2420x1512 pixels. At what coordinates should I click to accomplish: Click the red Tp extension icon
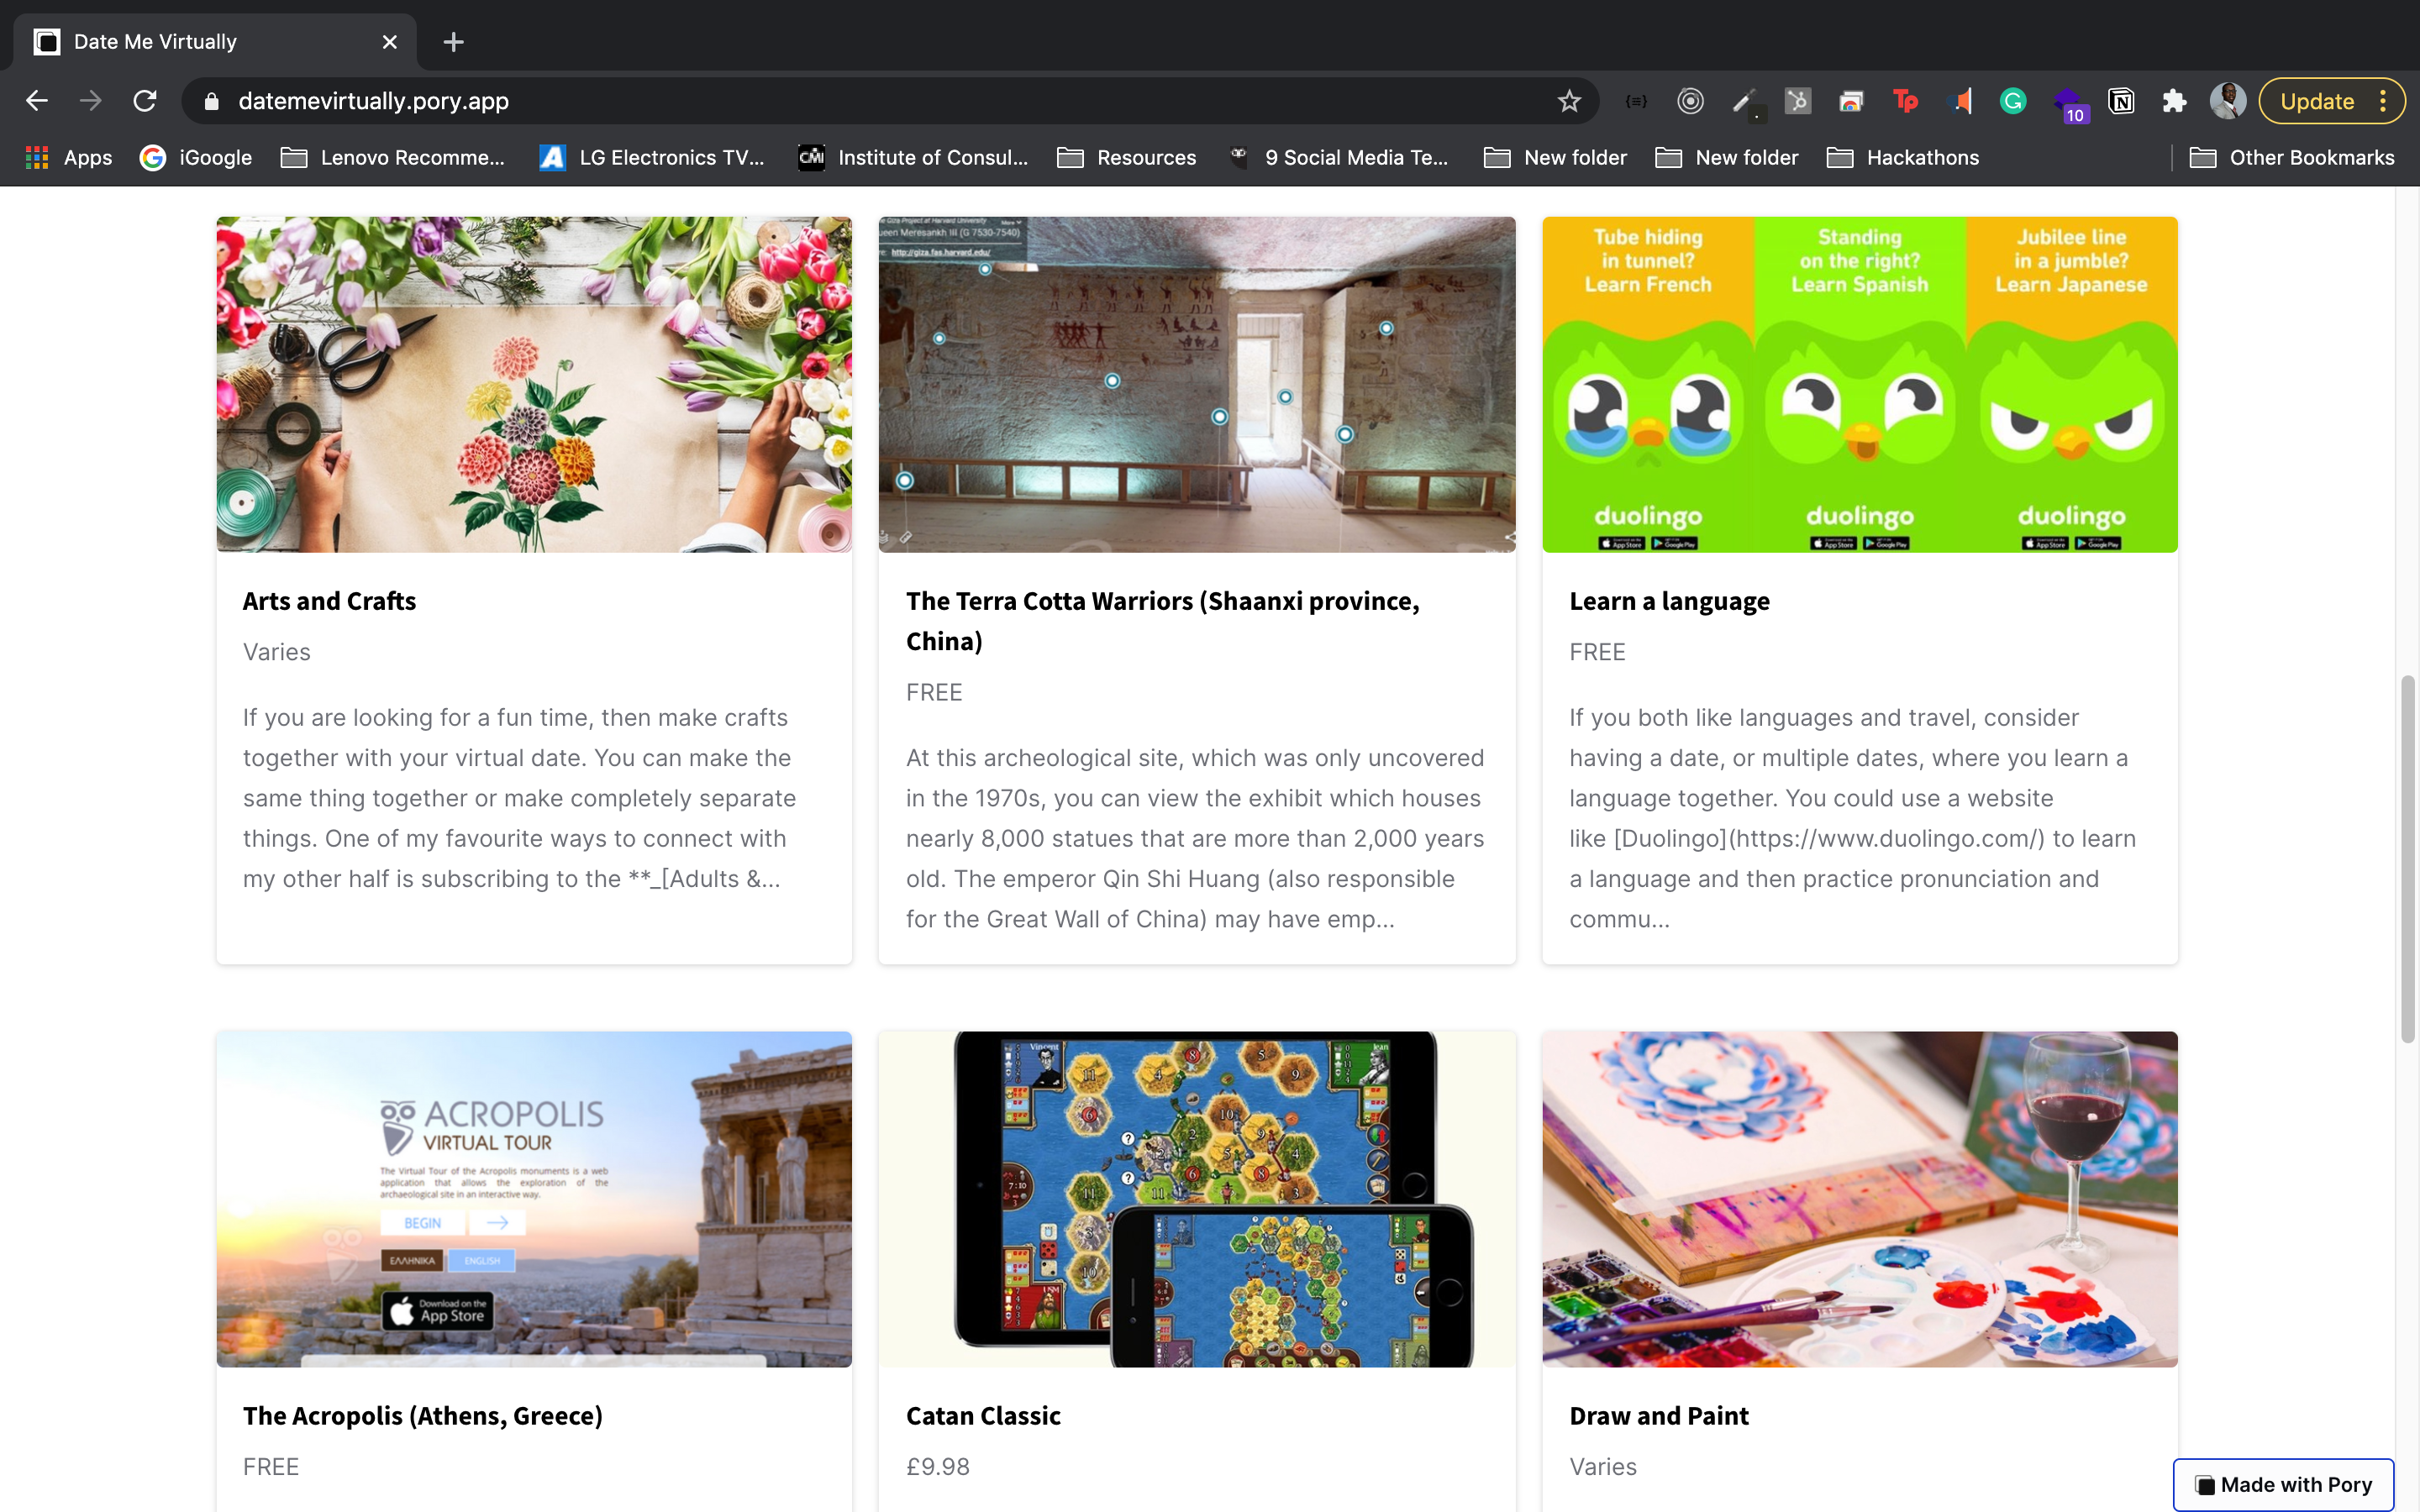pos(1905,101)
